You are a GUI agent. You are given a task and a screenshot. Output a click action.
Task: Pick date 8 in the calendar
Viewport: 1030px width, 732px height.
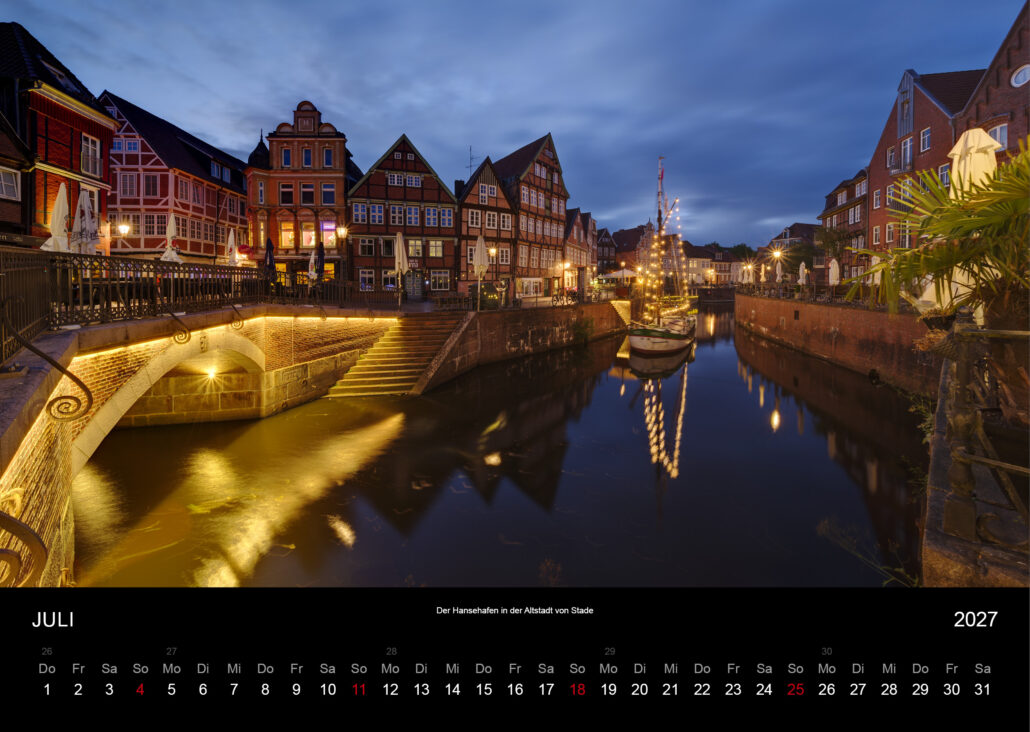coord(265,689)
